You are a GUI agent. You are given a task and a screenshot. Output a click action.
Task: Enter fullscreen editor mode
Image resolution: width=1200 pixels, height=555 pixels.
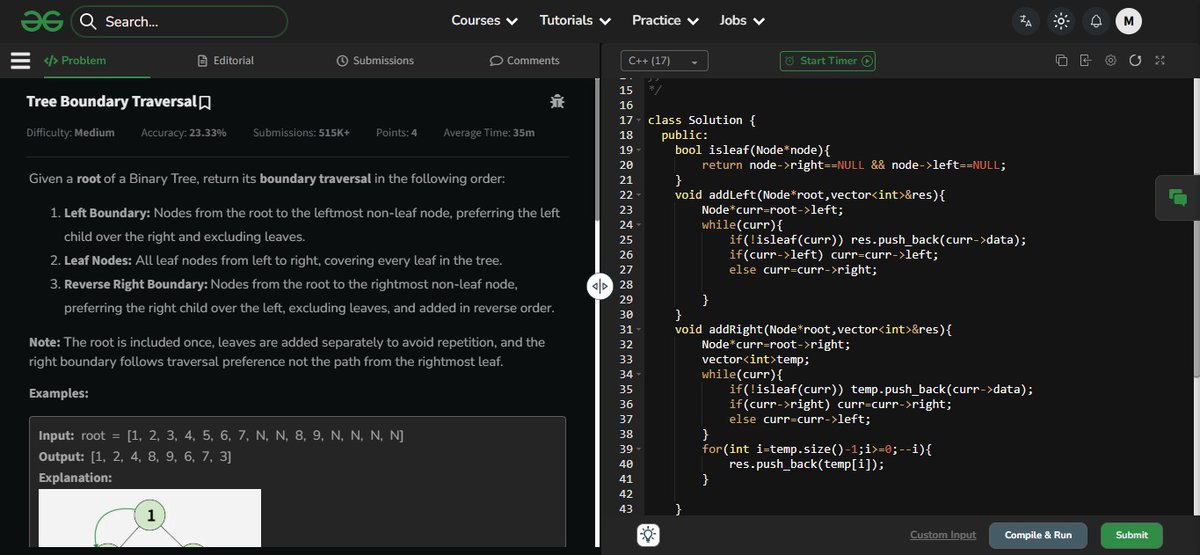1160,61
